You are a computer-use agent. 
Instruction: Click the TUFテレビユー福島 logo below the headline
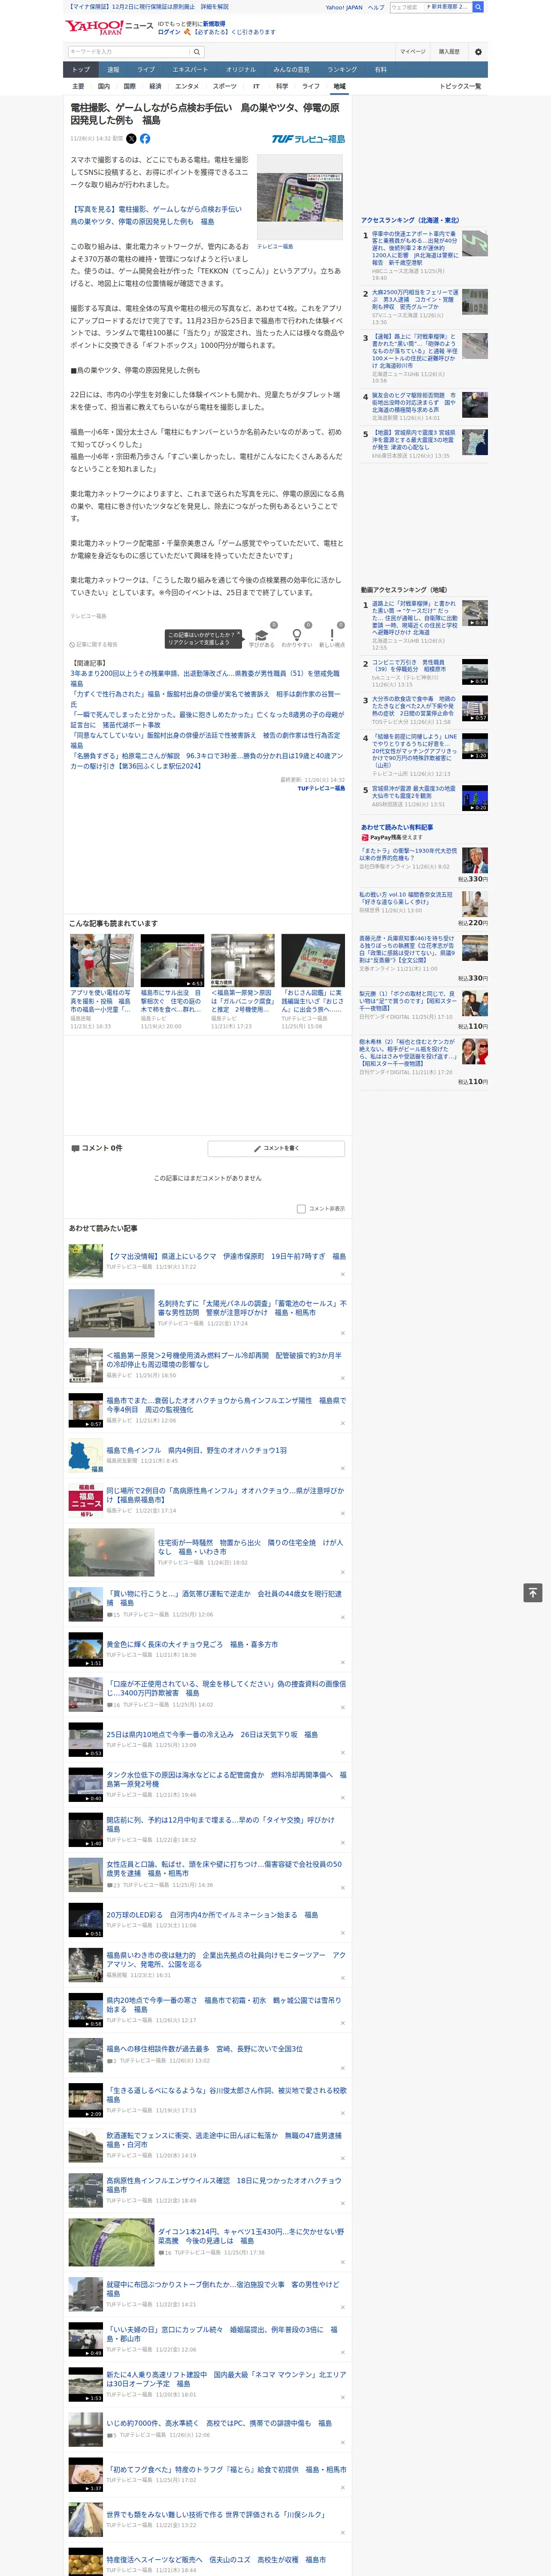coord(308,139)
